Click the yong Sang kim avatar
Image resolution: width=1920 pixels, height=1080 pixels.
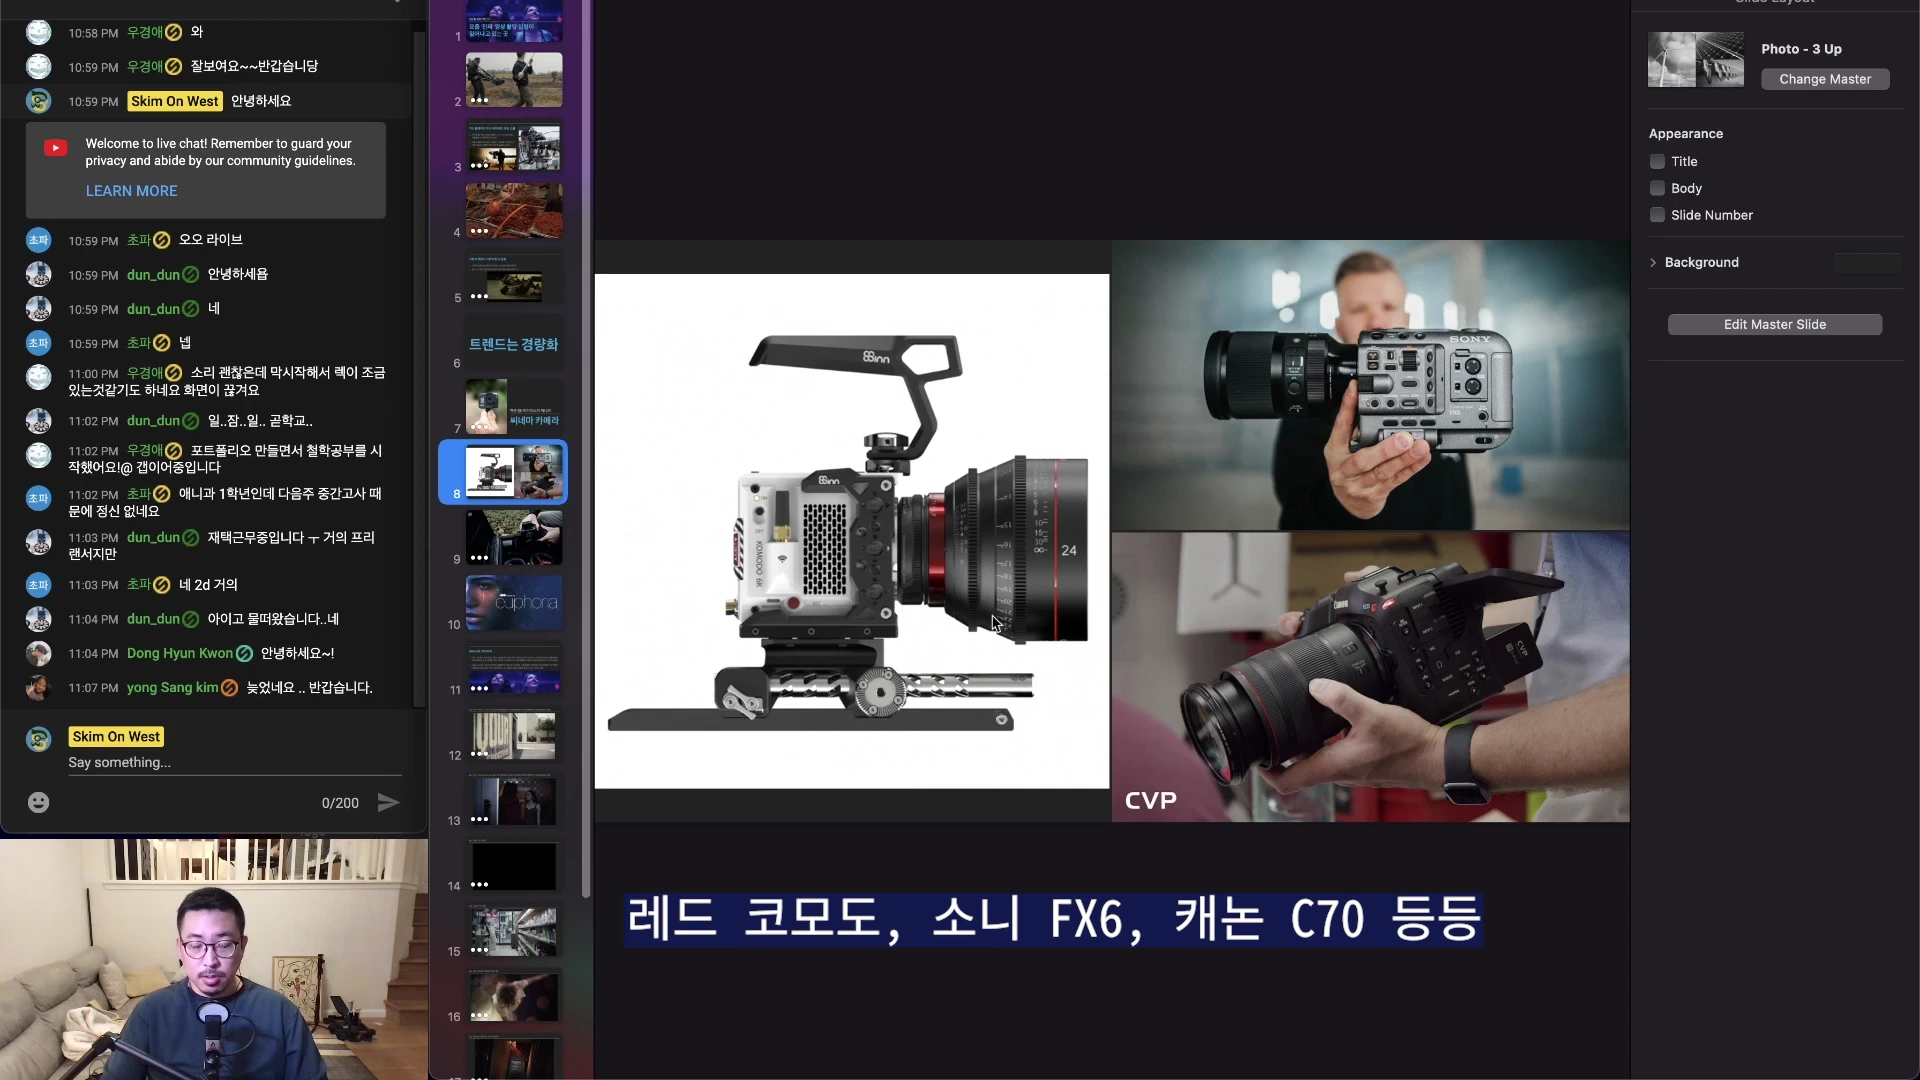click(x=38, y=687)
